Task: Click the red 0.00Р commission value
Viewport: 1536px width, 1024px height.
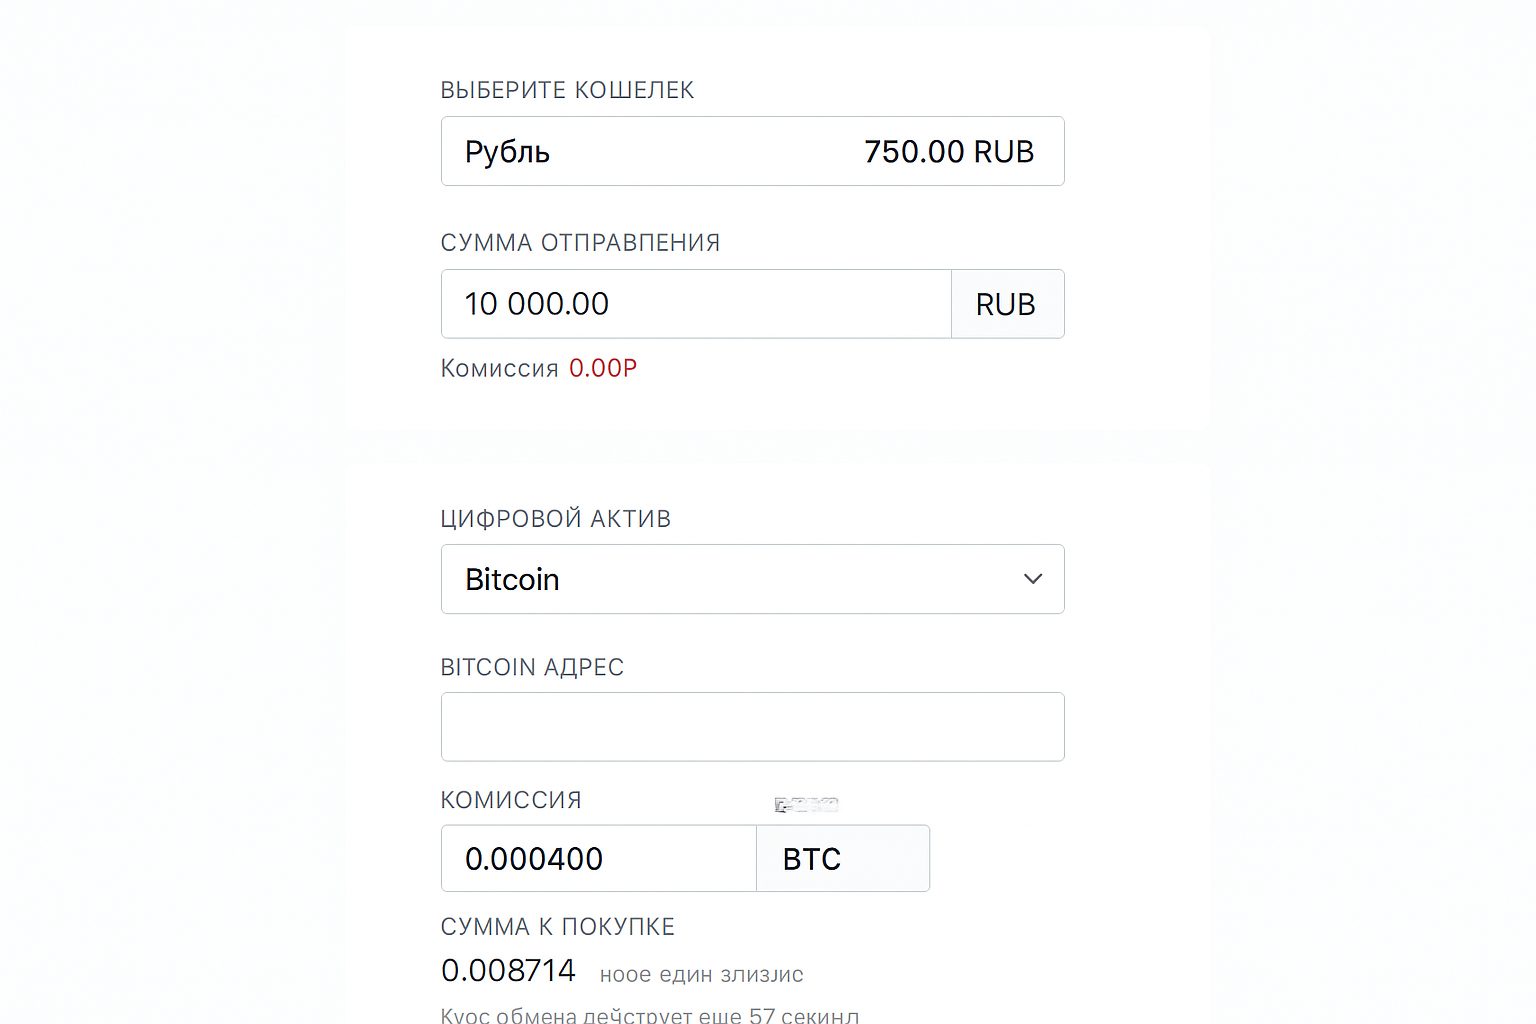Action: click(x=603, y=368)
